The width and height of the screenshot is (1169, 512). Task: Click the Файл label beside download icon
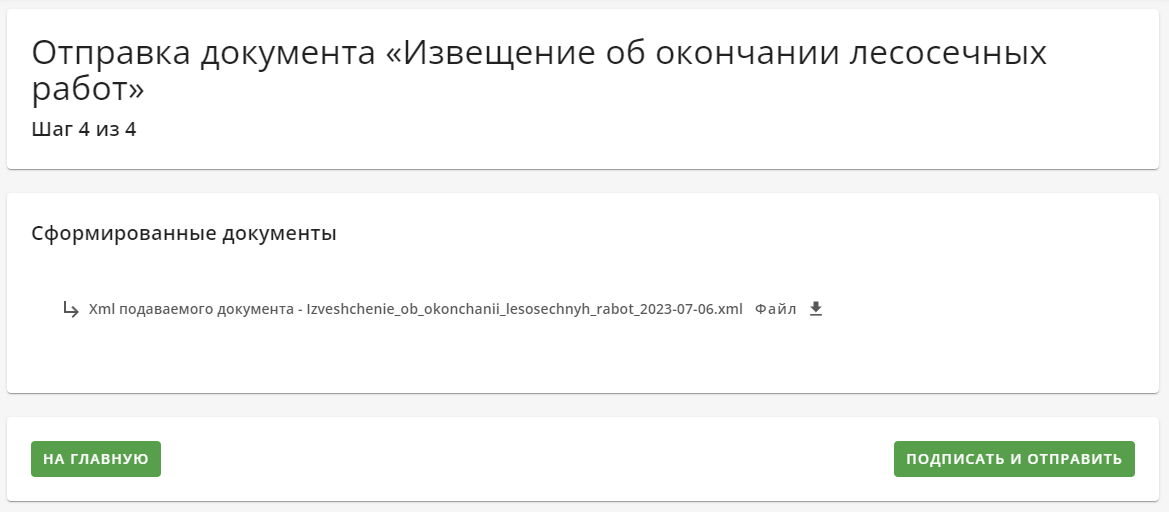coord(775,309)
